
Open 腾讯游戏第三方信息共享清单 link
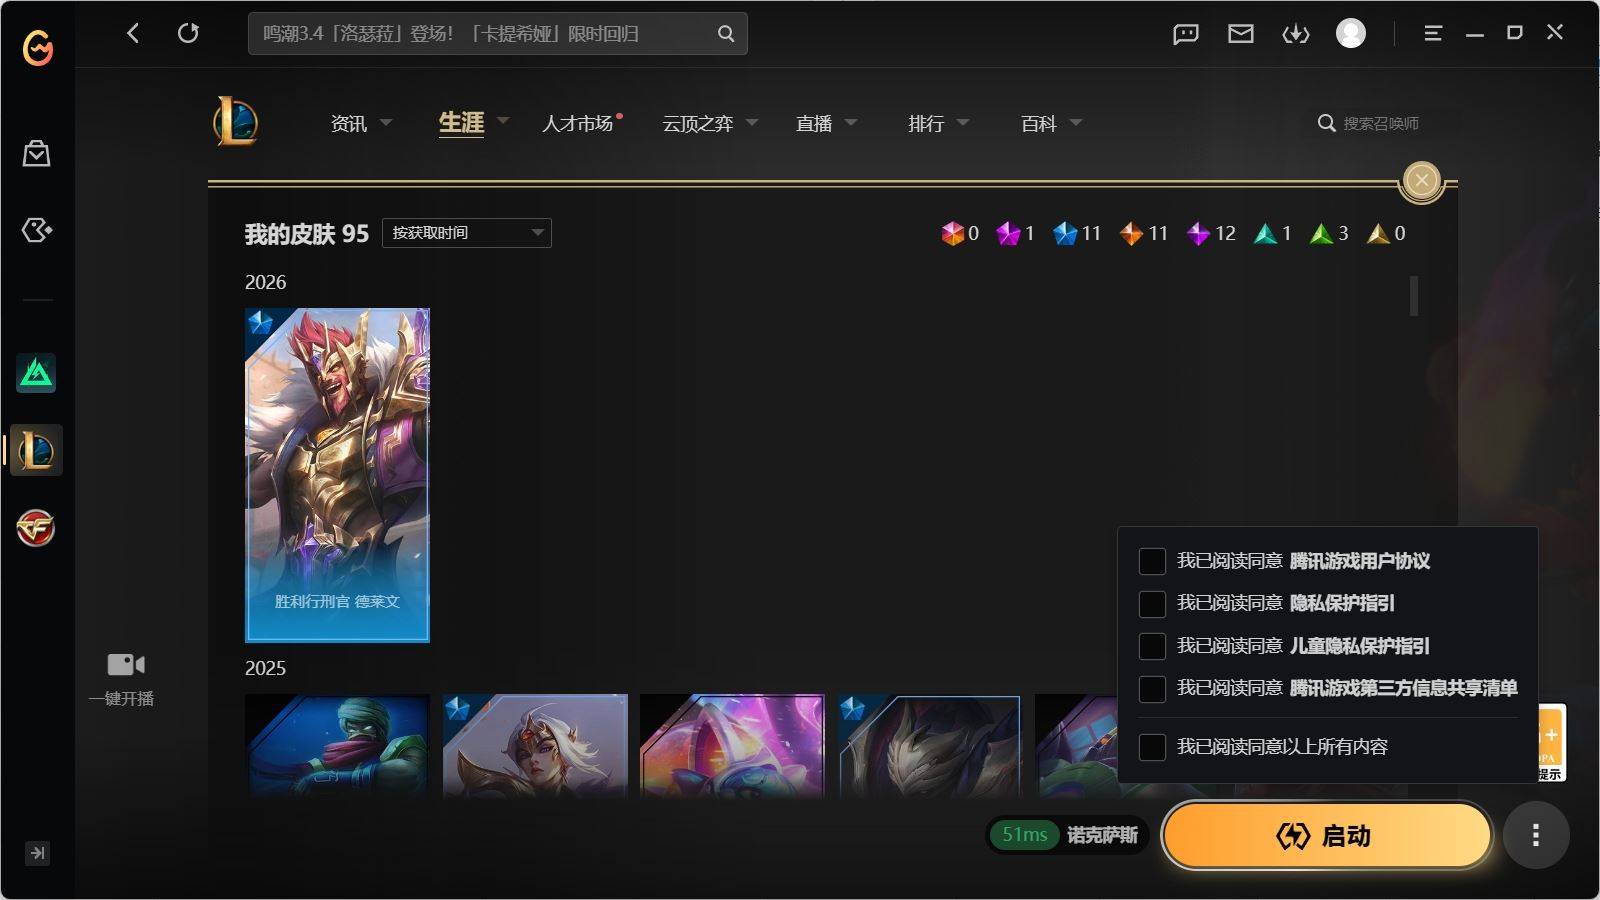click(1404, 688)
